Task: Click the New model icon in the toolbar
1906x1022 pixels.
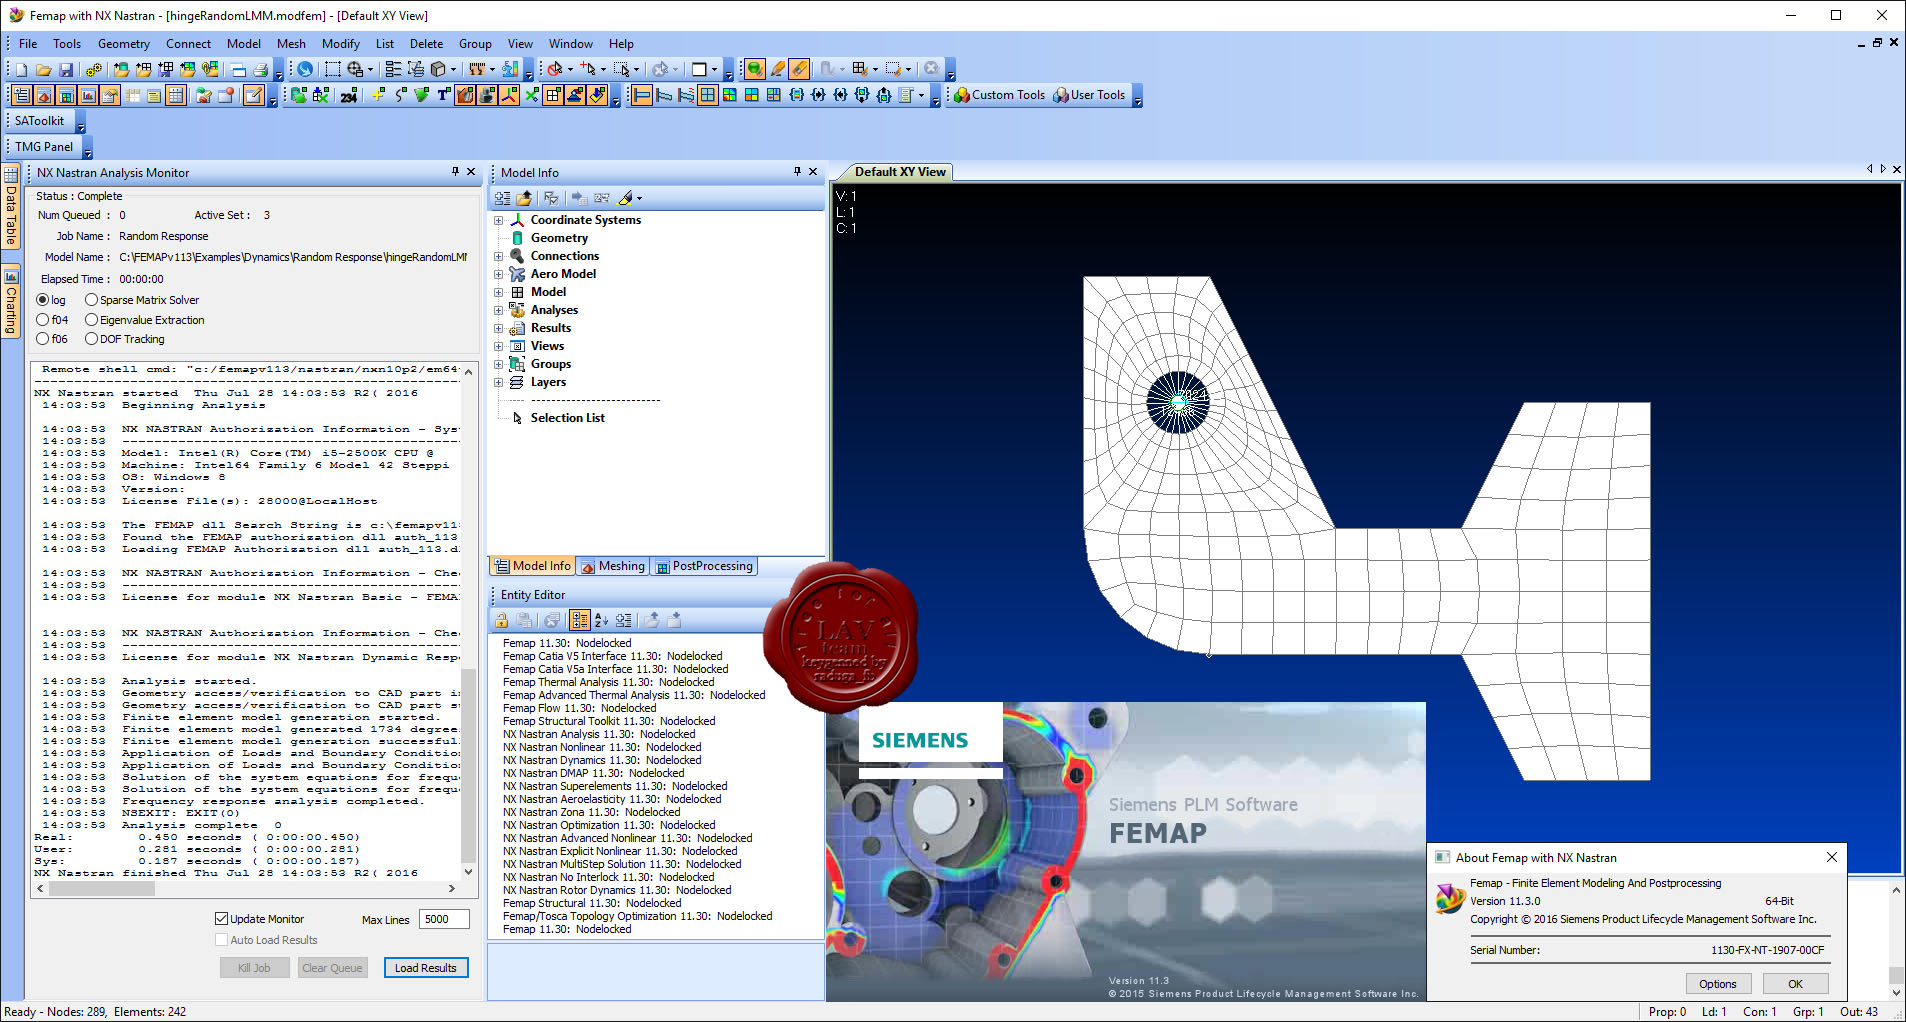Action: 21,70
